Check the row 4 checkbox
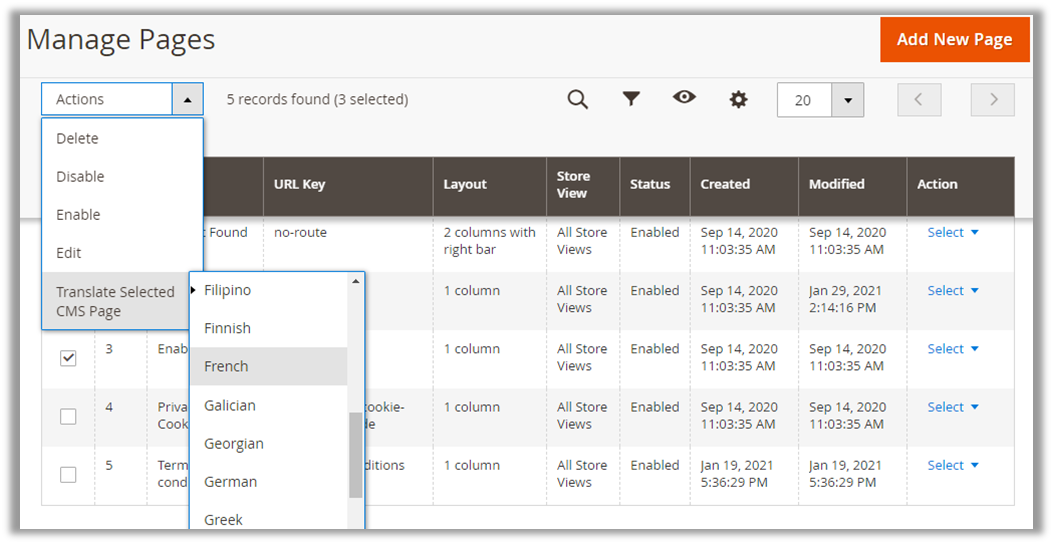The width and height of the screenshot is (1053, 544). coord(68,416)
